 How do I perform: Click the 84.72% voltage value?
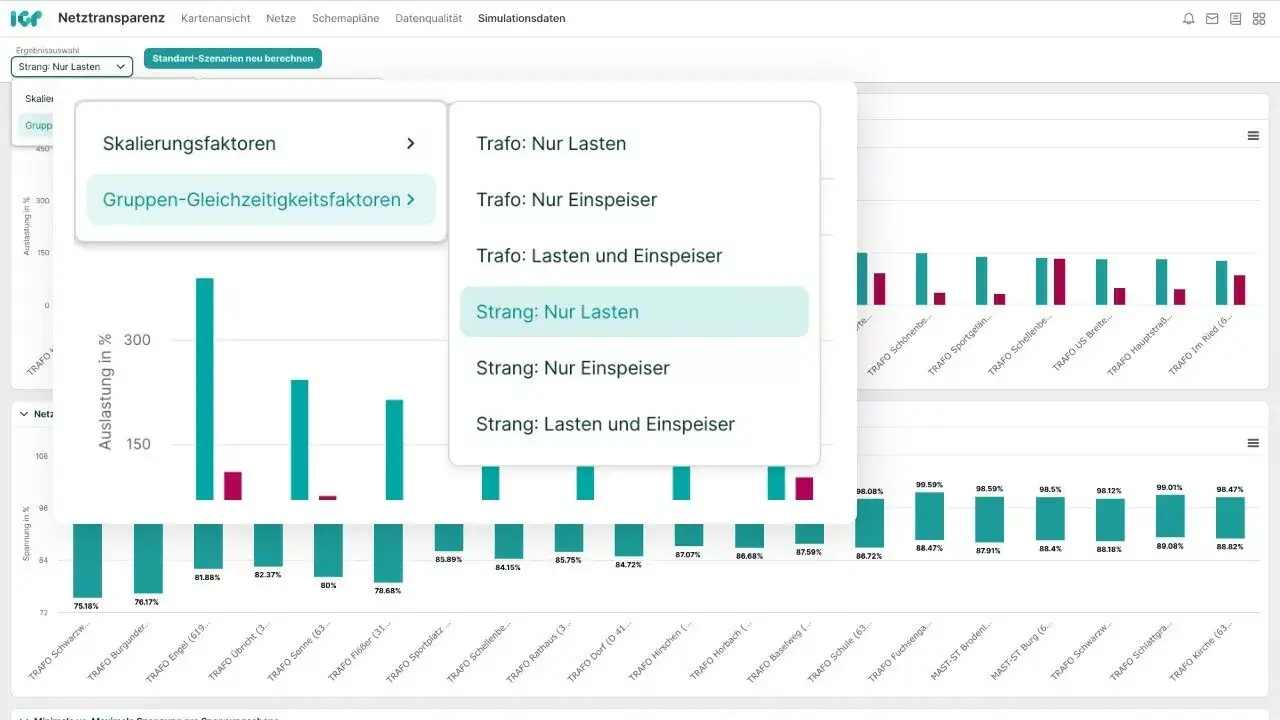tap(629, 564)
